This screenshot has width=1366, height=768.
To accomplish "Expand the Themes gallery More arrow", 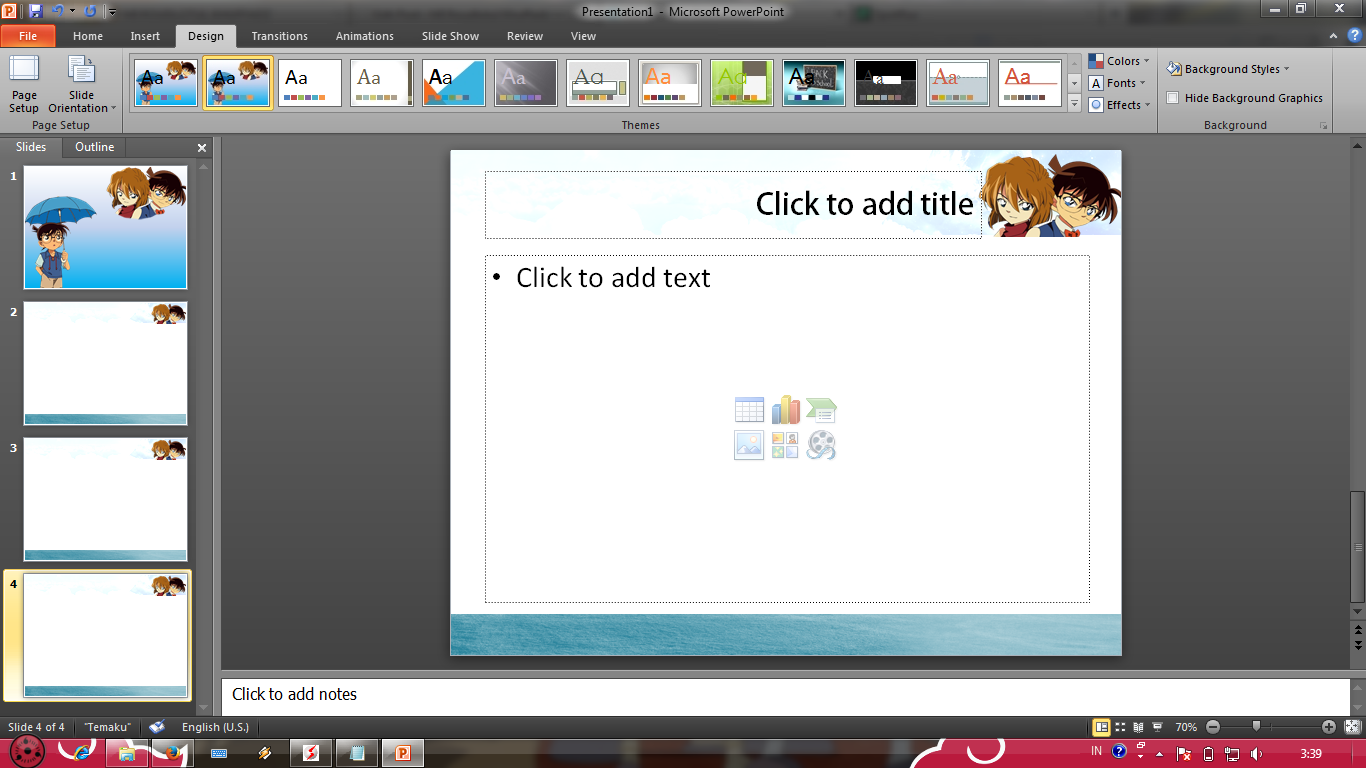I will [1075, 103].
